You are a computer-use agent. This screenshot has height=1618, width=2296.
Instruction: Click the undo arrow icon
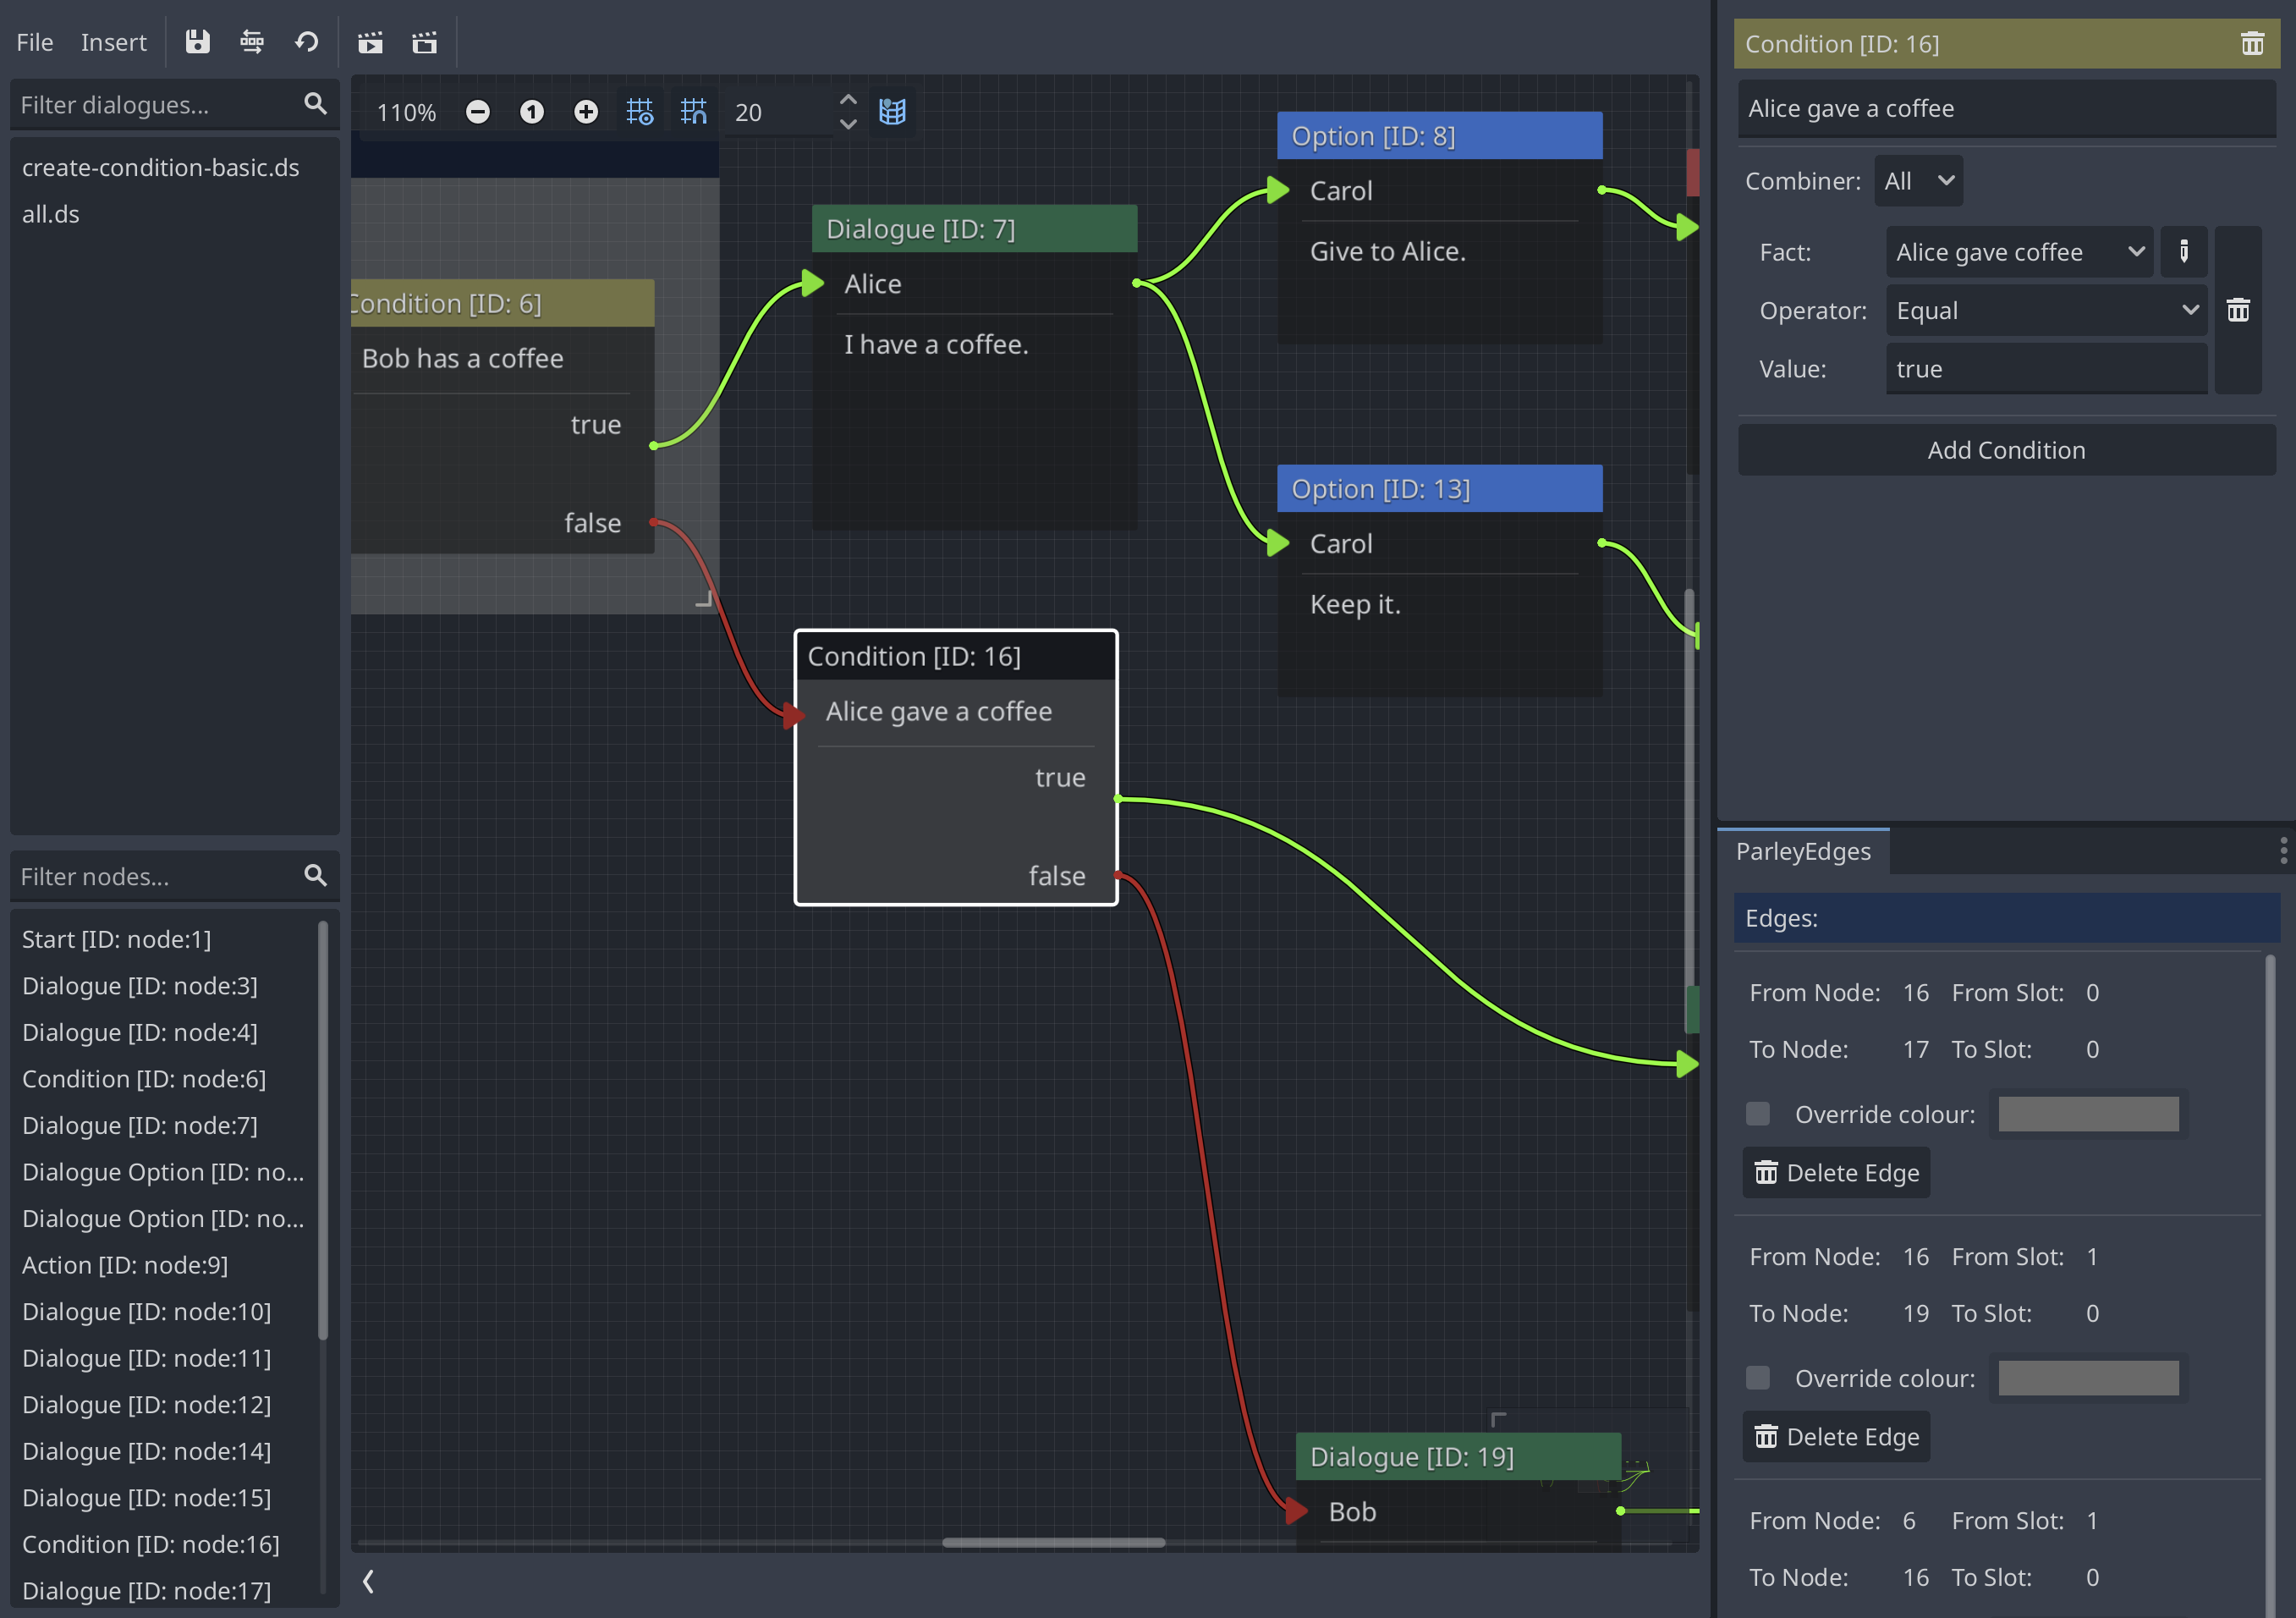click(307, 42)
